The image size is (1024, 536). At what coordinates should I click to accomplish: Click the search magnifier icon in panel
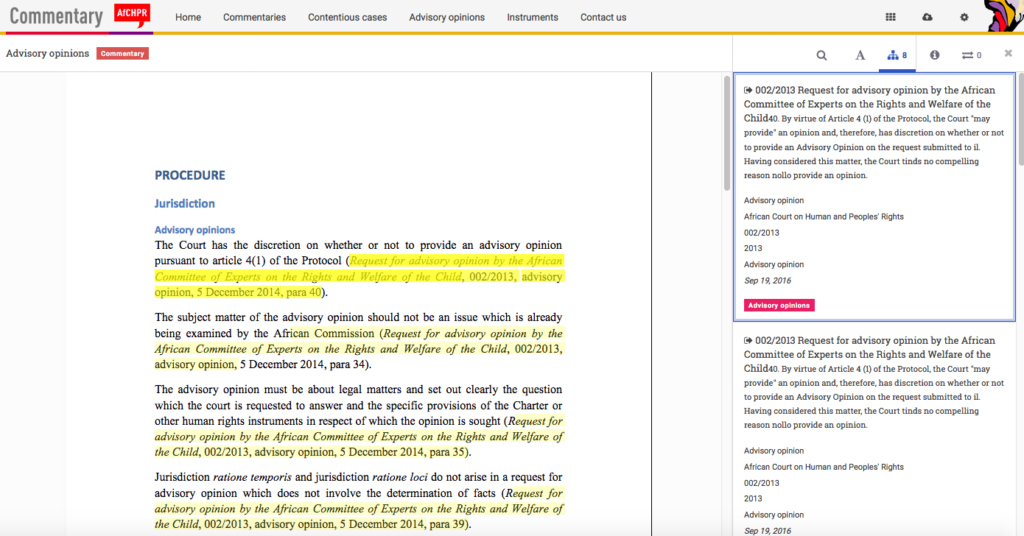click(822, 55)
